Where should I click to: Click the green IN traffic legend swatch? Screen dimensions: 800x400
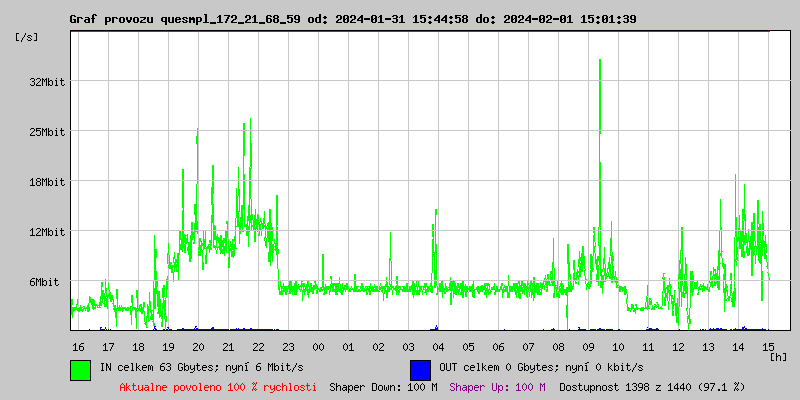click(x=80, y=369)
